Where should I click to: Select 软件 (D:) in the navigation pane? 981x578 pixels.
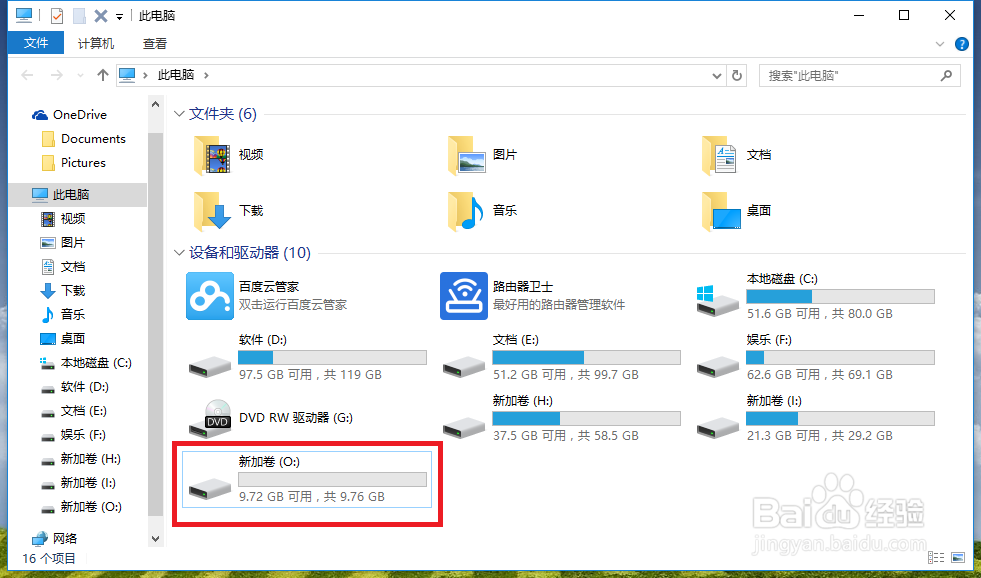74,387
